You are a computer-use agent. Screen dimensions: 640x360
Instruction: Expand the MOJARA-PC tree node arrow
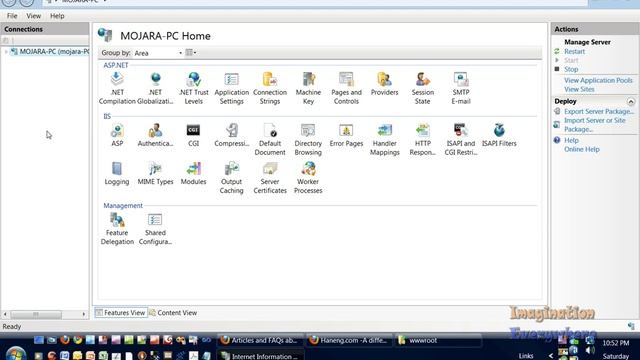tap(6, 52)
